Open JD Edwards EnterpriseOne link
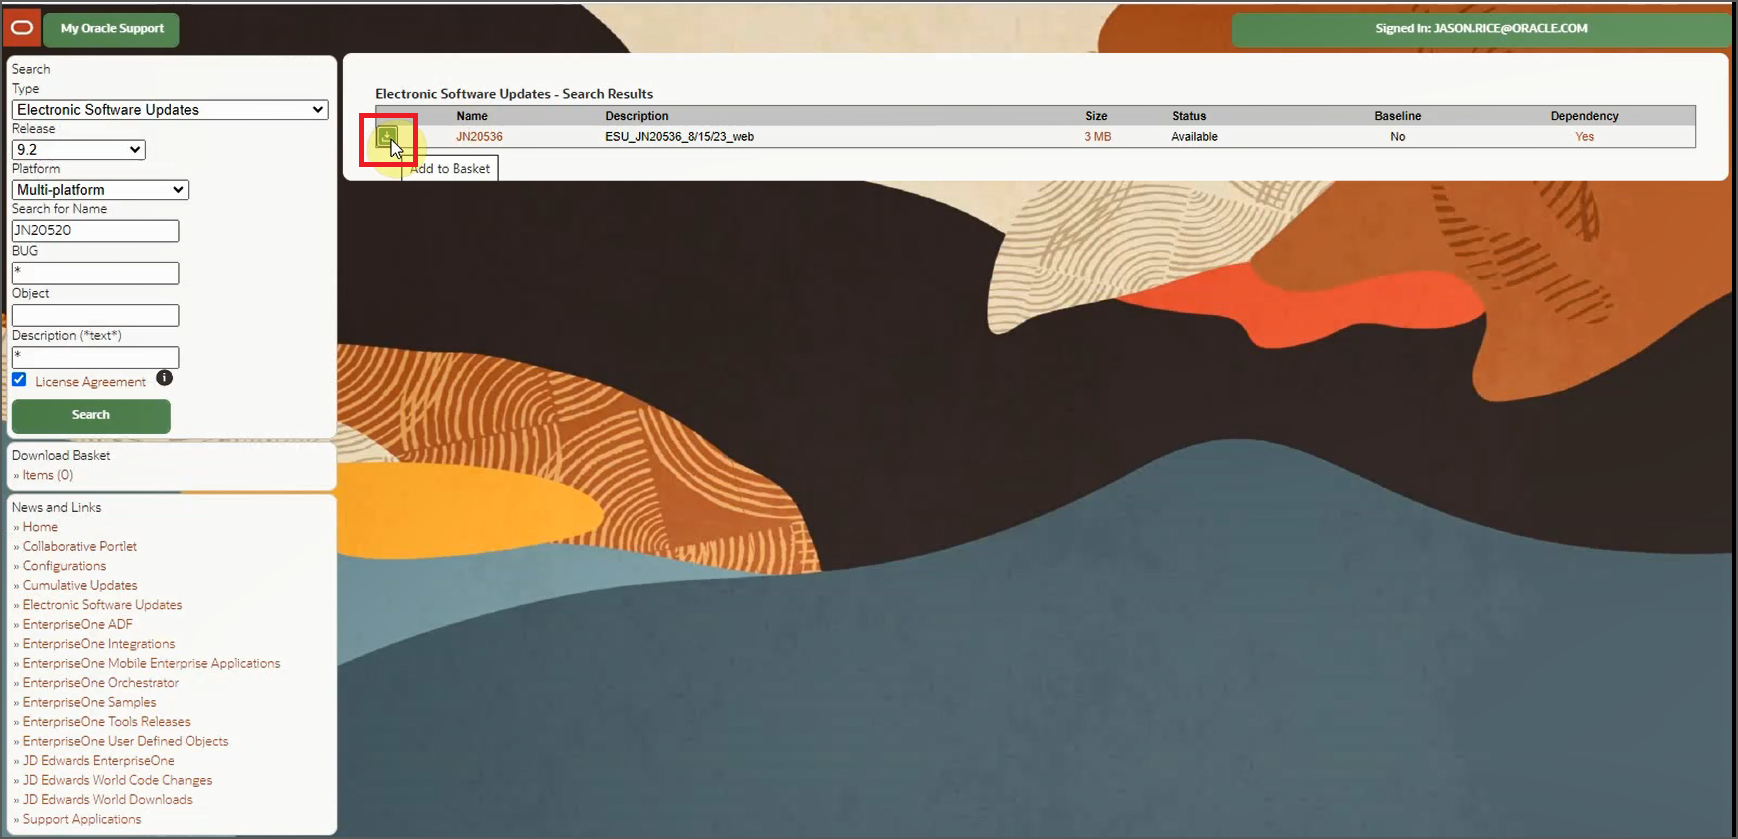Viewport: 1738px width, 839px height. (x=98, y=761)
